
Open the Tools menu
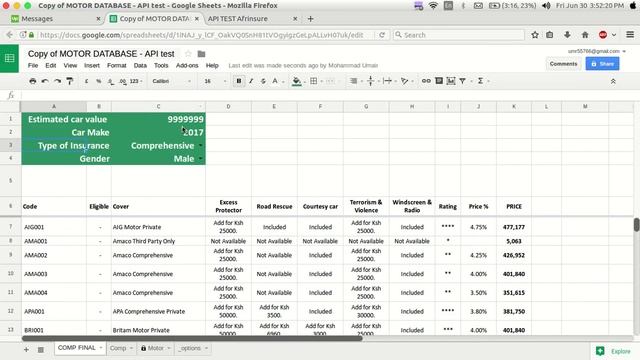pyautogui.click(x=161, y=65)
